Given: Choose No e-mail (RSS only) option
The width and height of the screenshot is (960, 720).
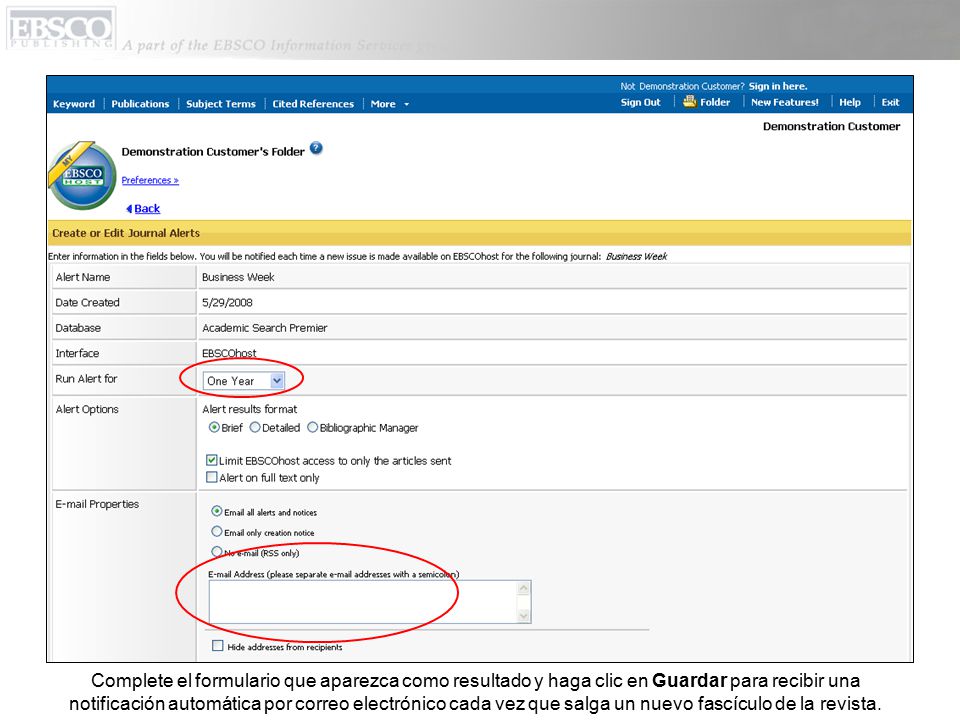Looking at the screenshot, I should click(x=217, y=552).
